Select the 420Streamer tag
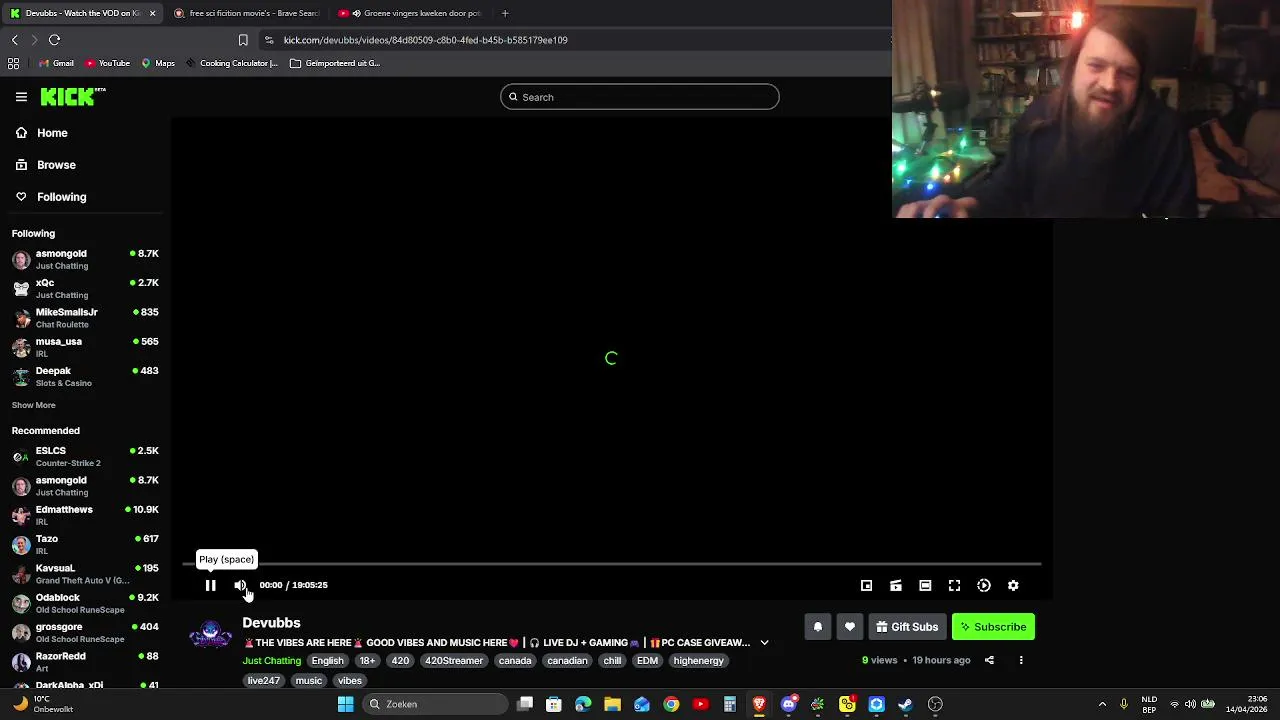 tap(454, 661)
